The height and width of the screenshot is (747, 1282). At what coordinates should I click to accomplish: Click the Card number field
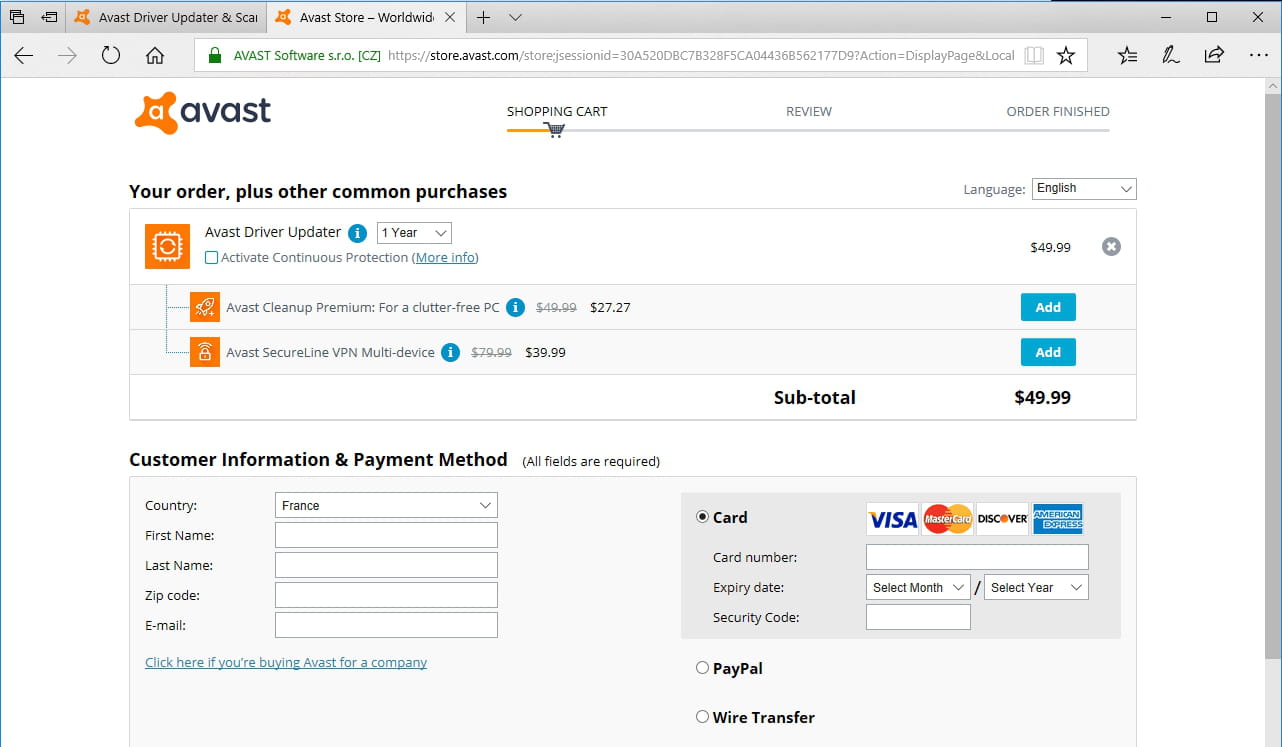[x=977, y=557]
